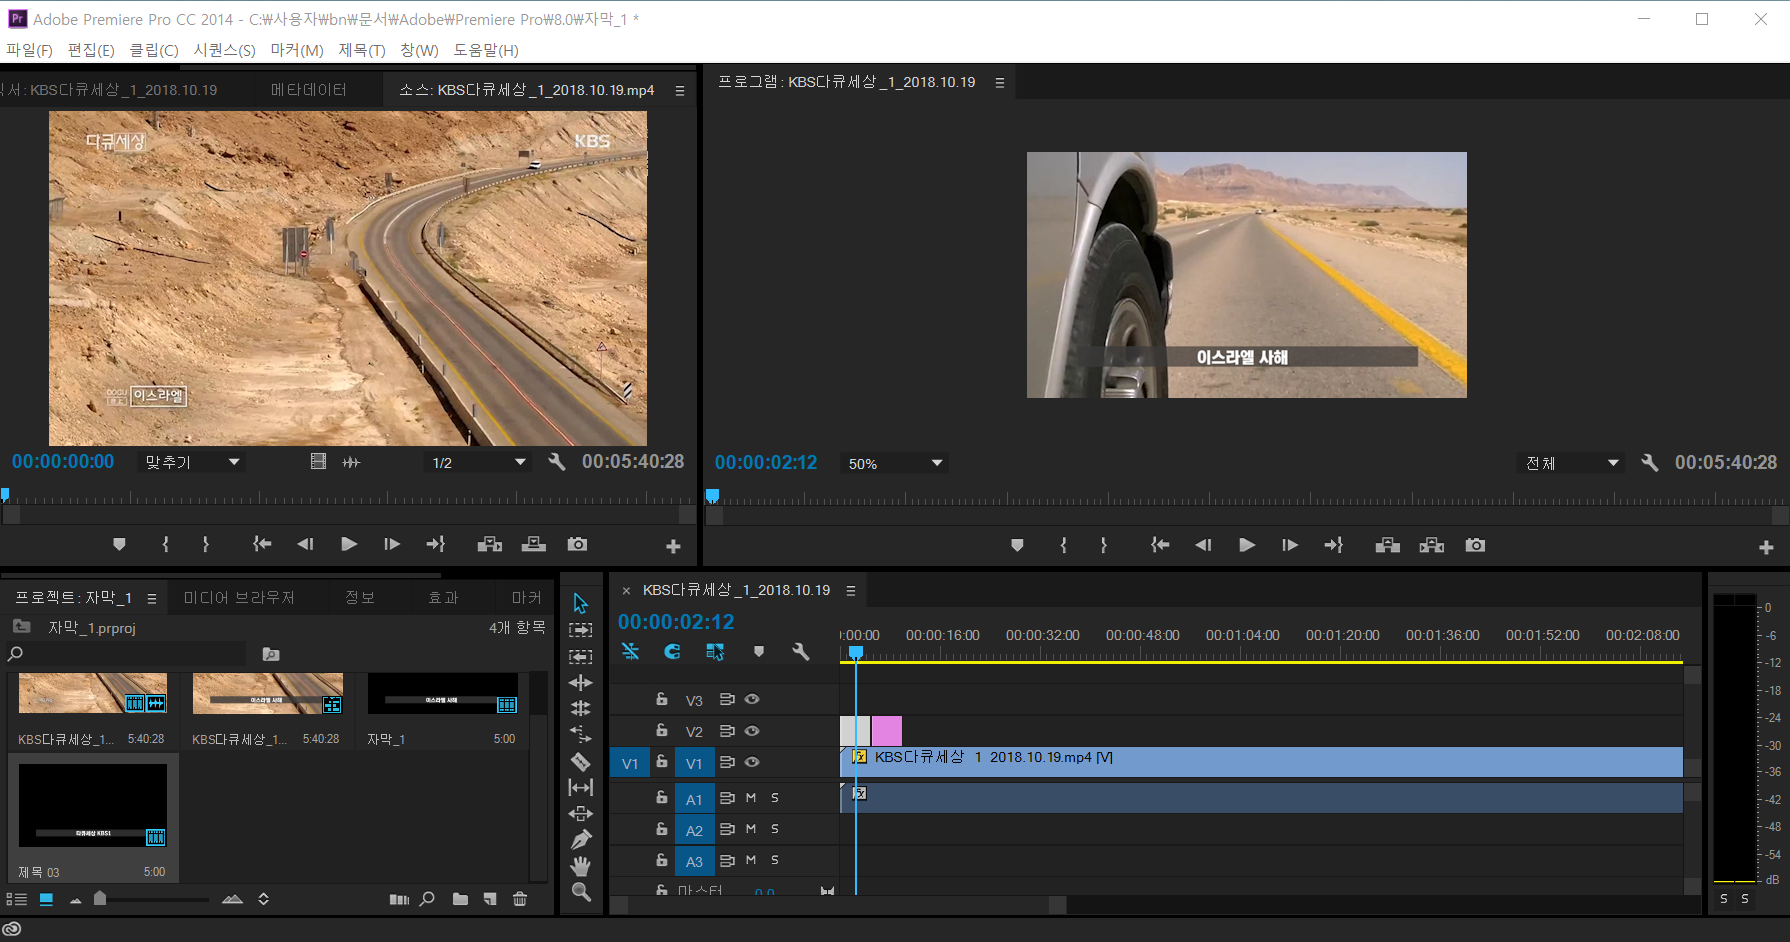Mark In point in Source monitor
This screenshot has height=942, width=1790.
pyautogui.click(x=165, y=544)
